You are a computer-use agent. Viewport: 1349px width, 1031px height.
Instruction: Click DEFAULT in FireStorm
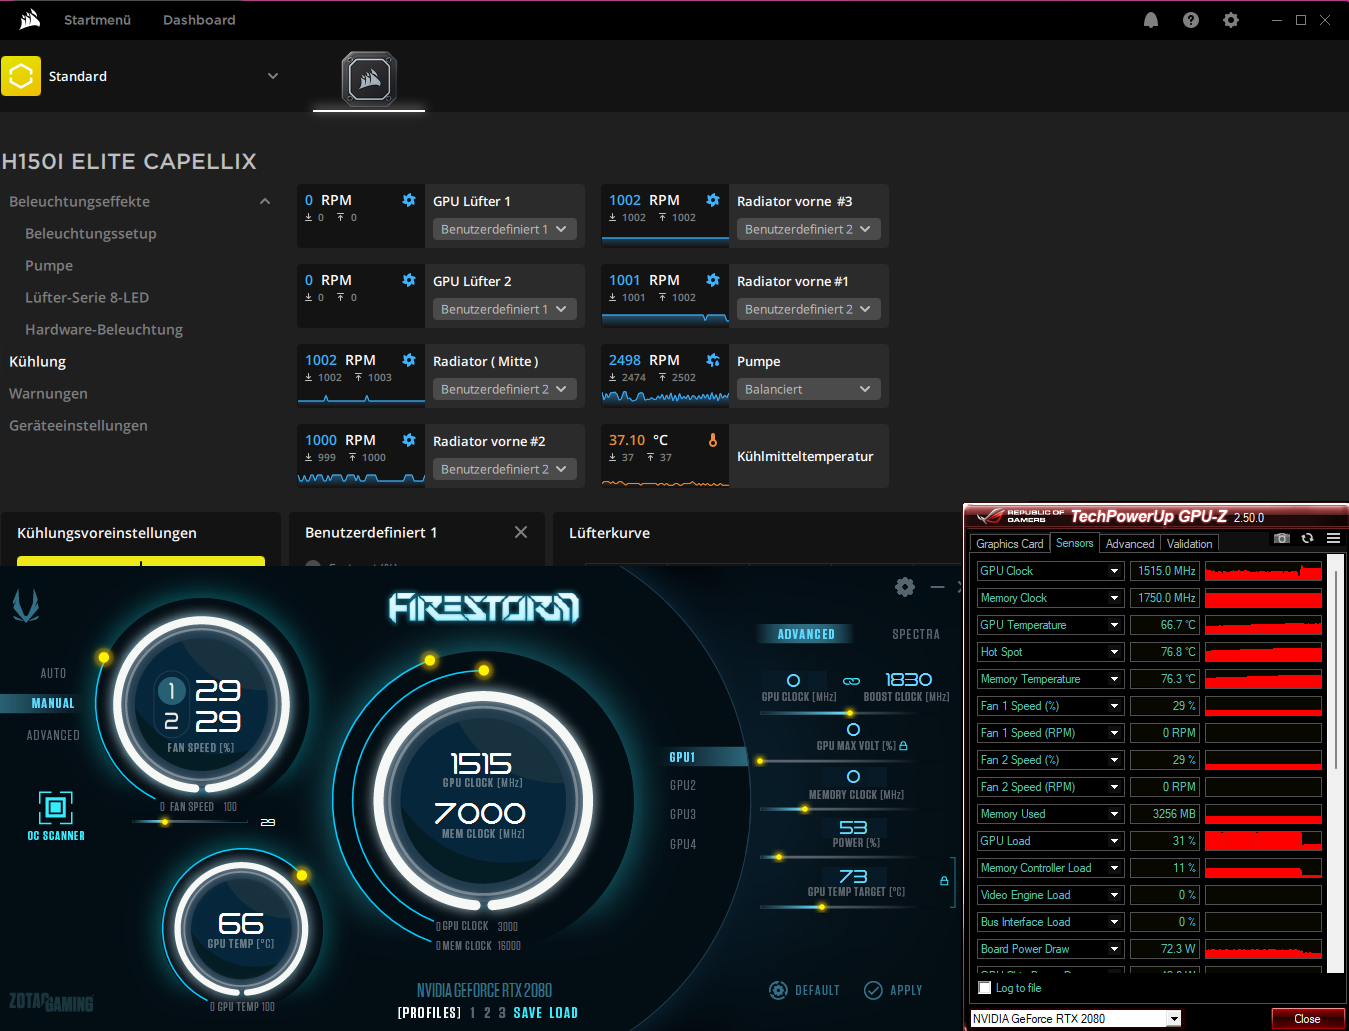(x=804, y=990)
